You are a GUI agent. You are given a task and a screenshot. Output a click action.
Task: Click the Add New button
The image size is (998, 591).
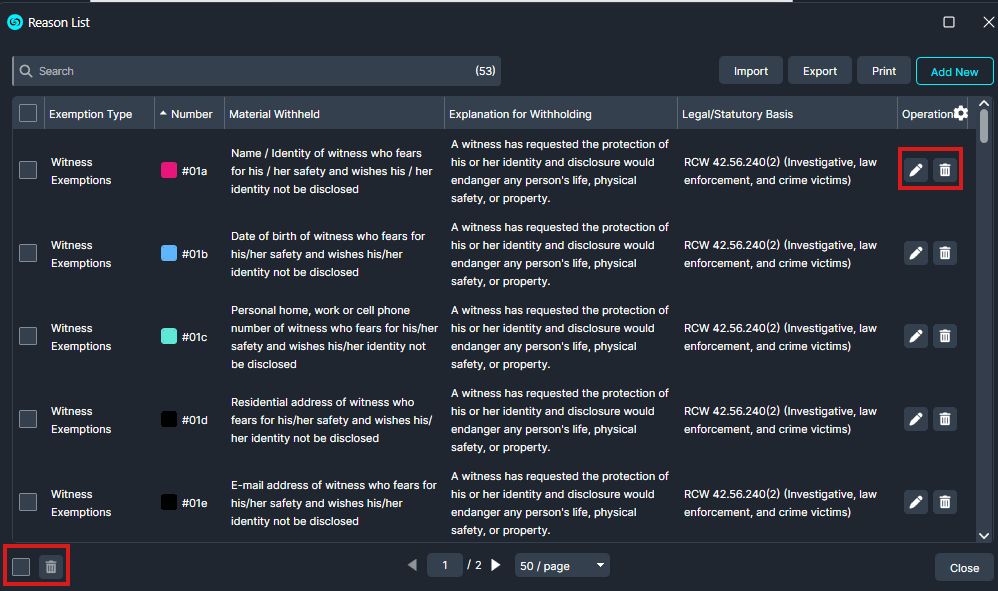pyautogui.click(x=954, y=71)
